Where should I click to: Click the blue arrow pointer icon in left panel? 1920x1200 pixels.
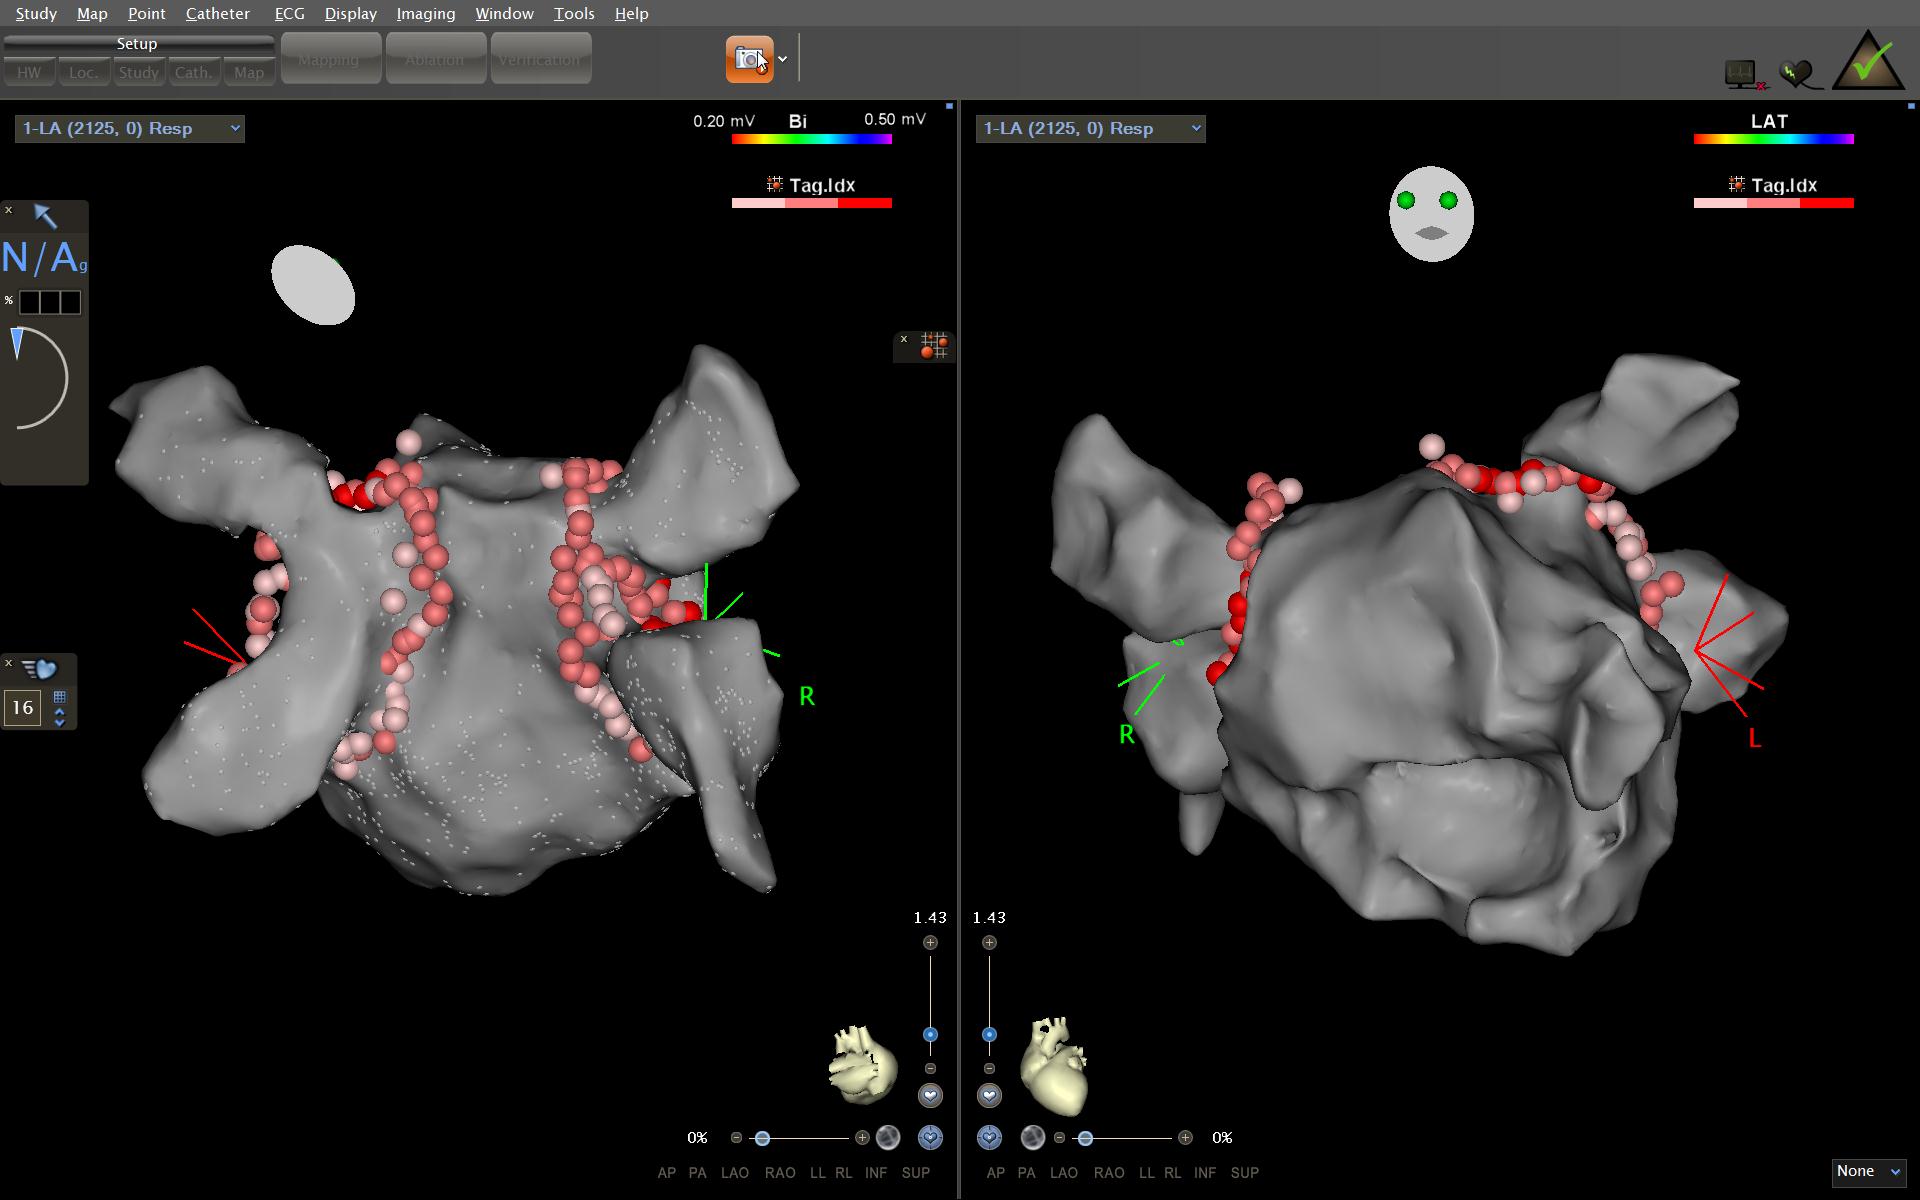pos(45,215)
